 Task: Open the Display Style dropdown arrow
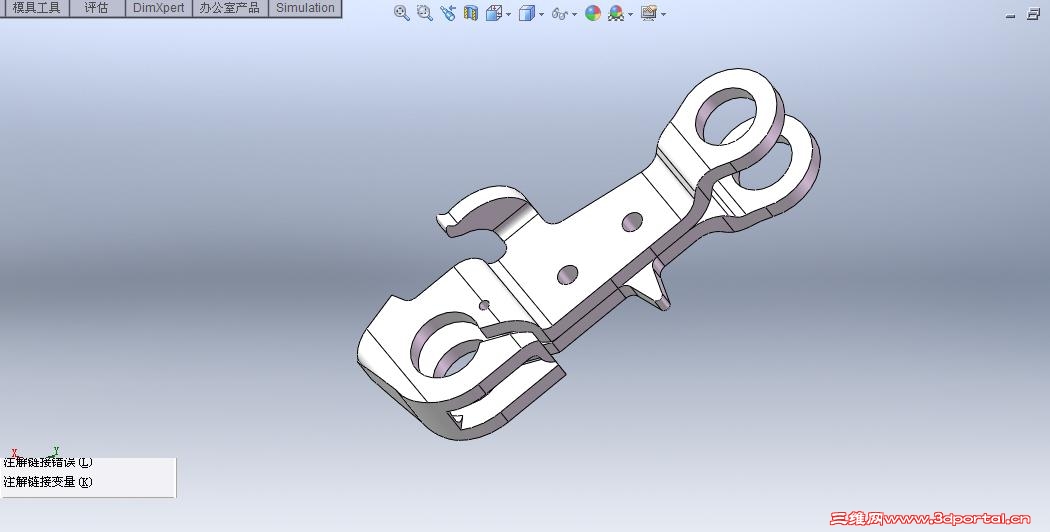[542, 14]
